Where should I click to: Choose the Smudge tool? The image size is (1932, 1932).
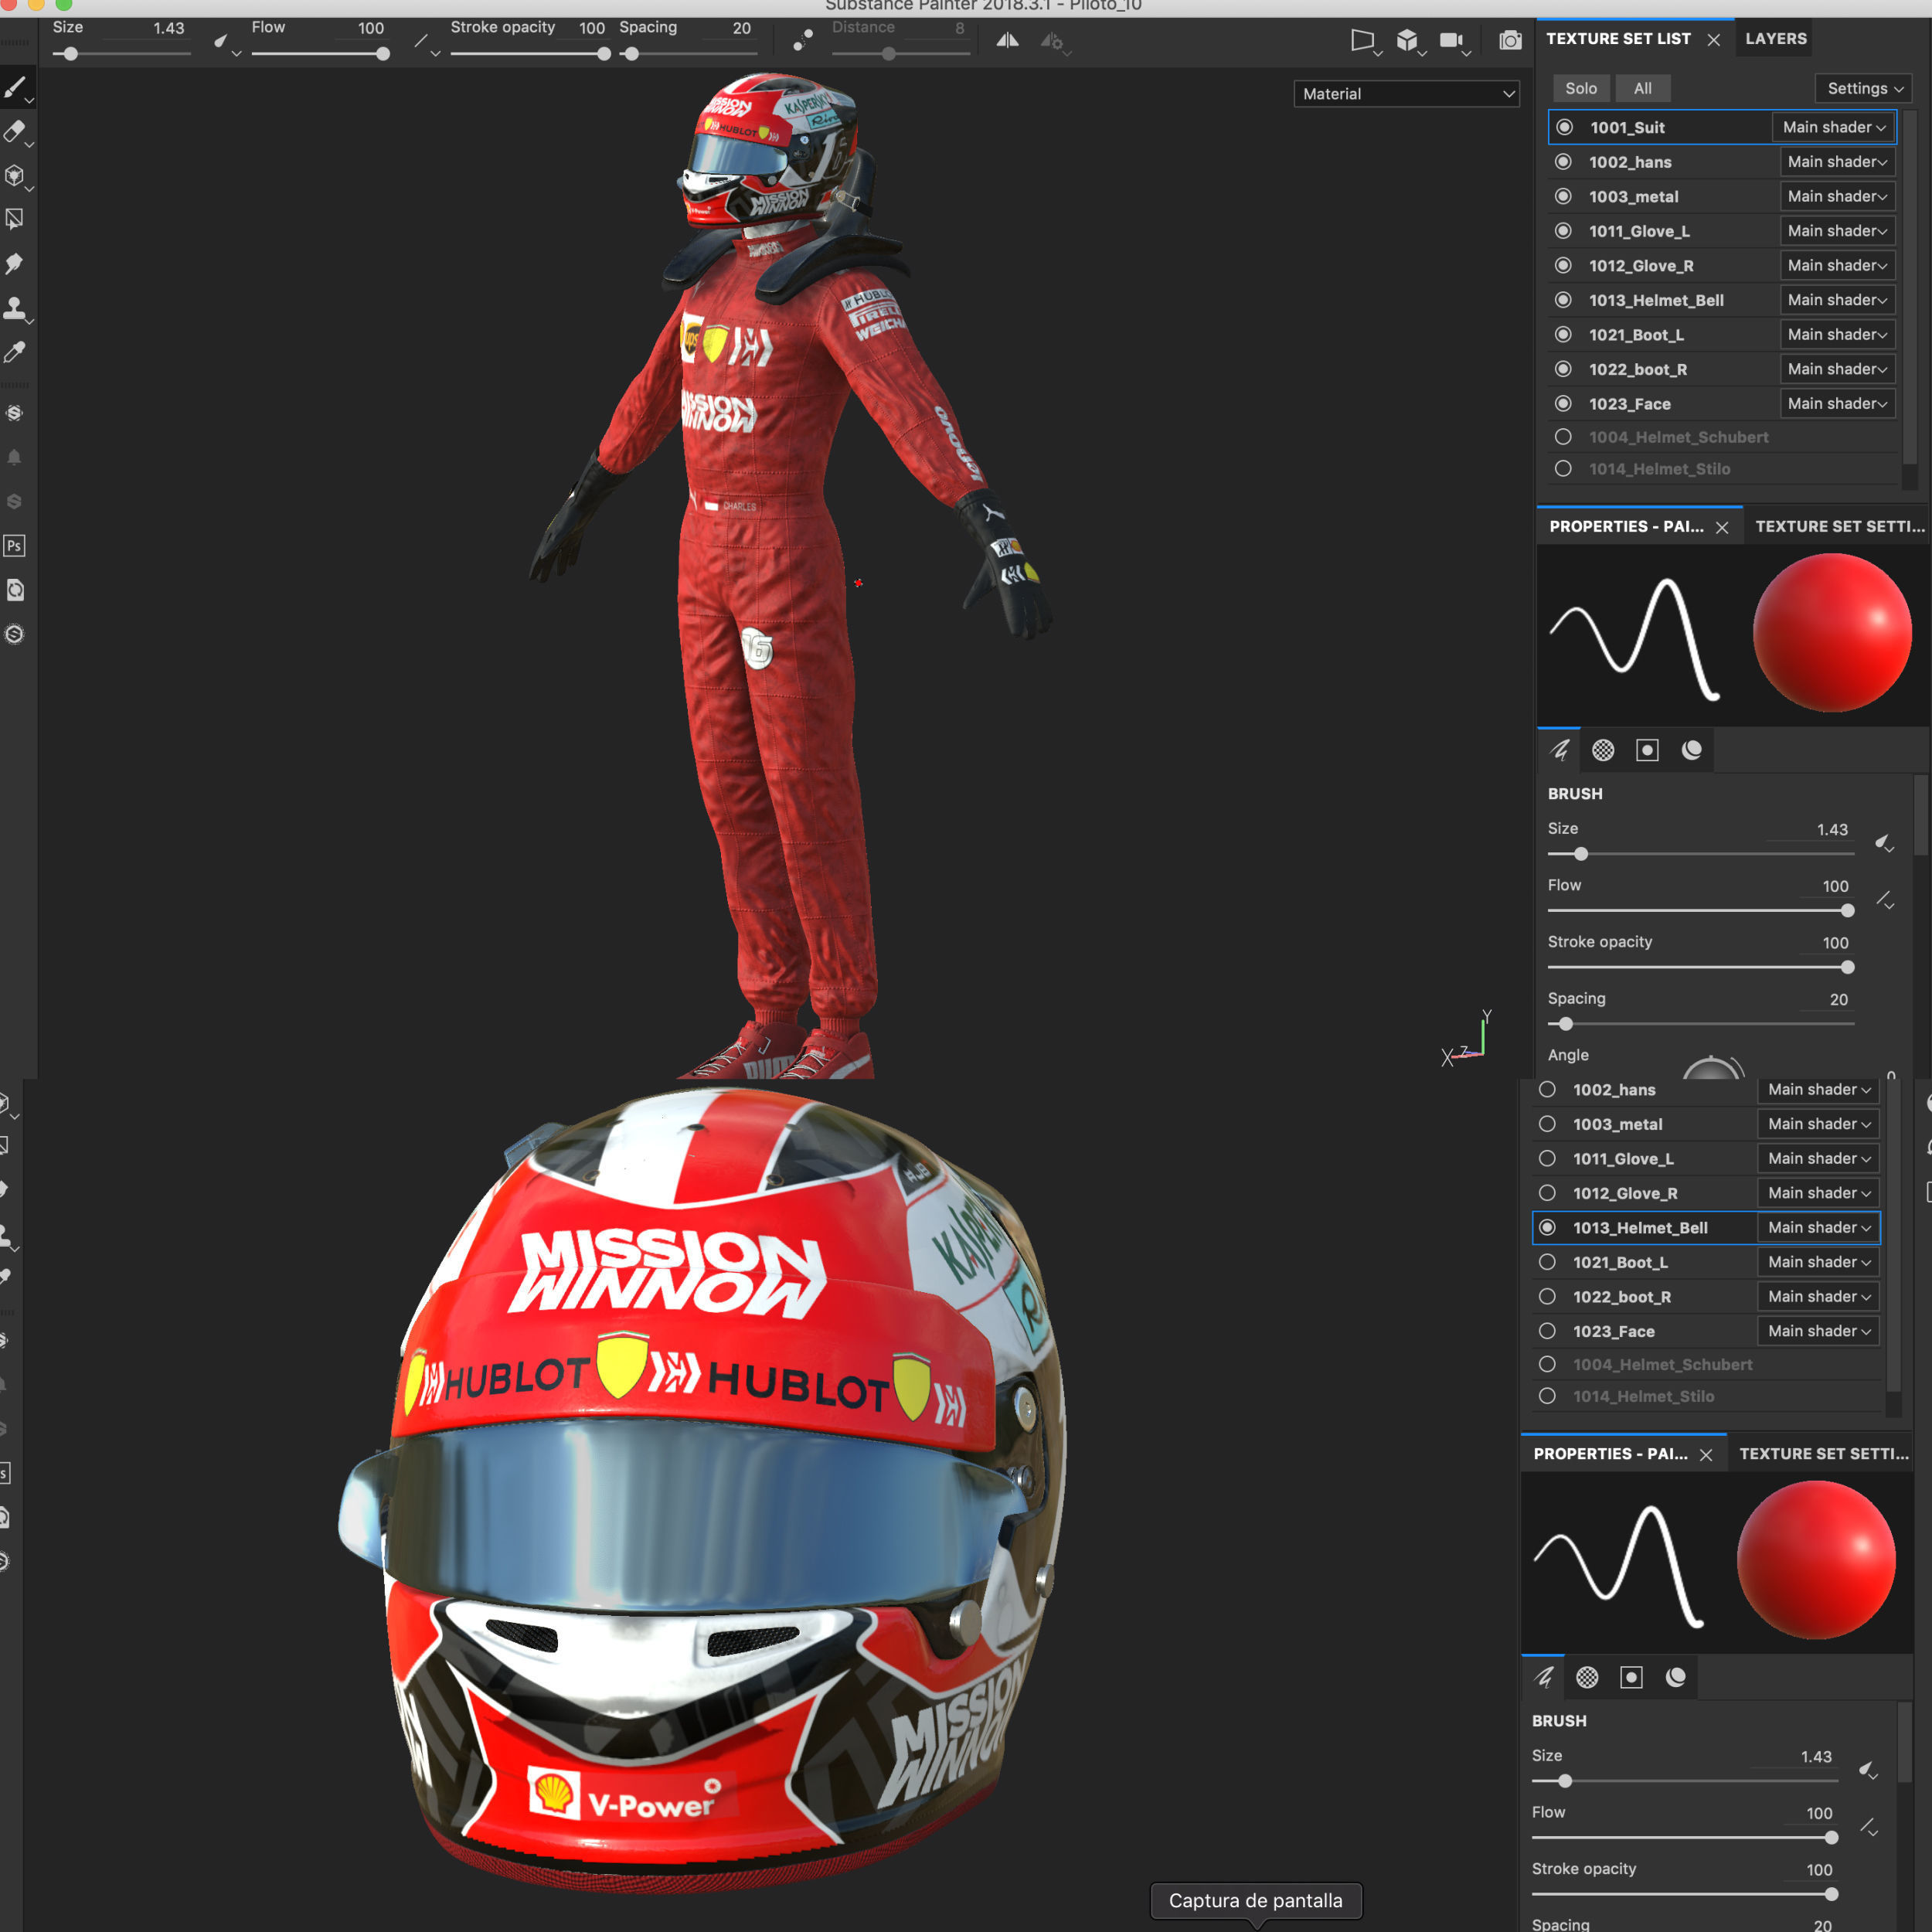(15, 263)
